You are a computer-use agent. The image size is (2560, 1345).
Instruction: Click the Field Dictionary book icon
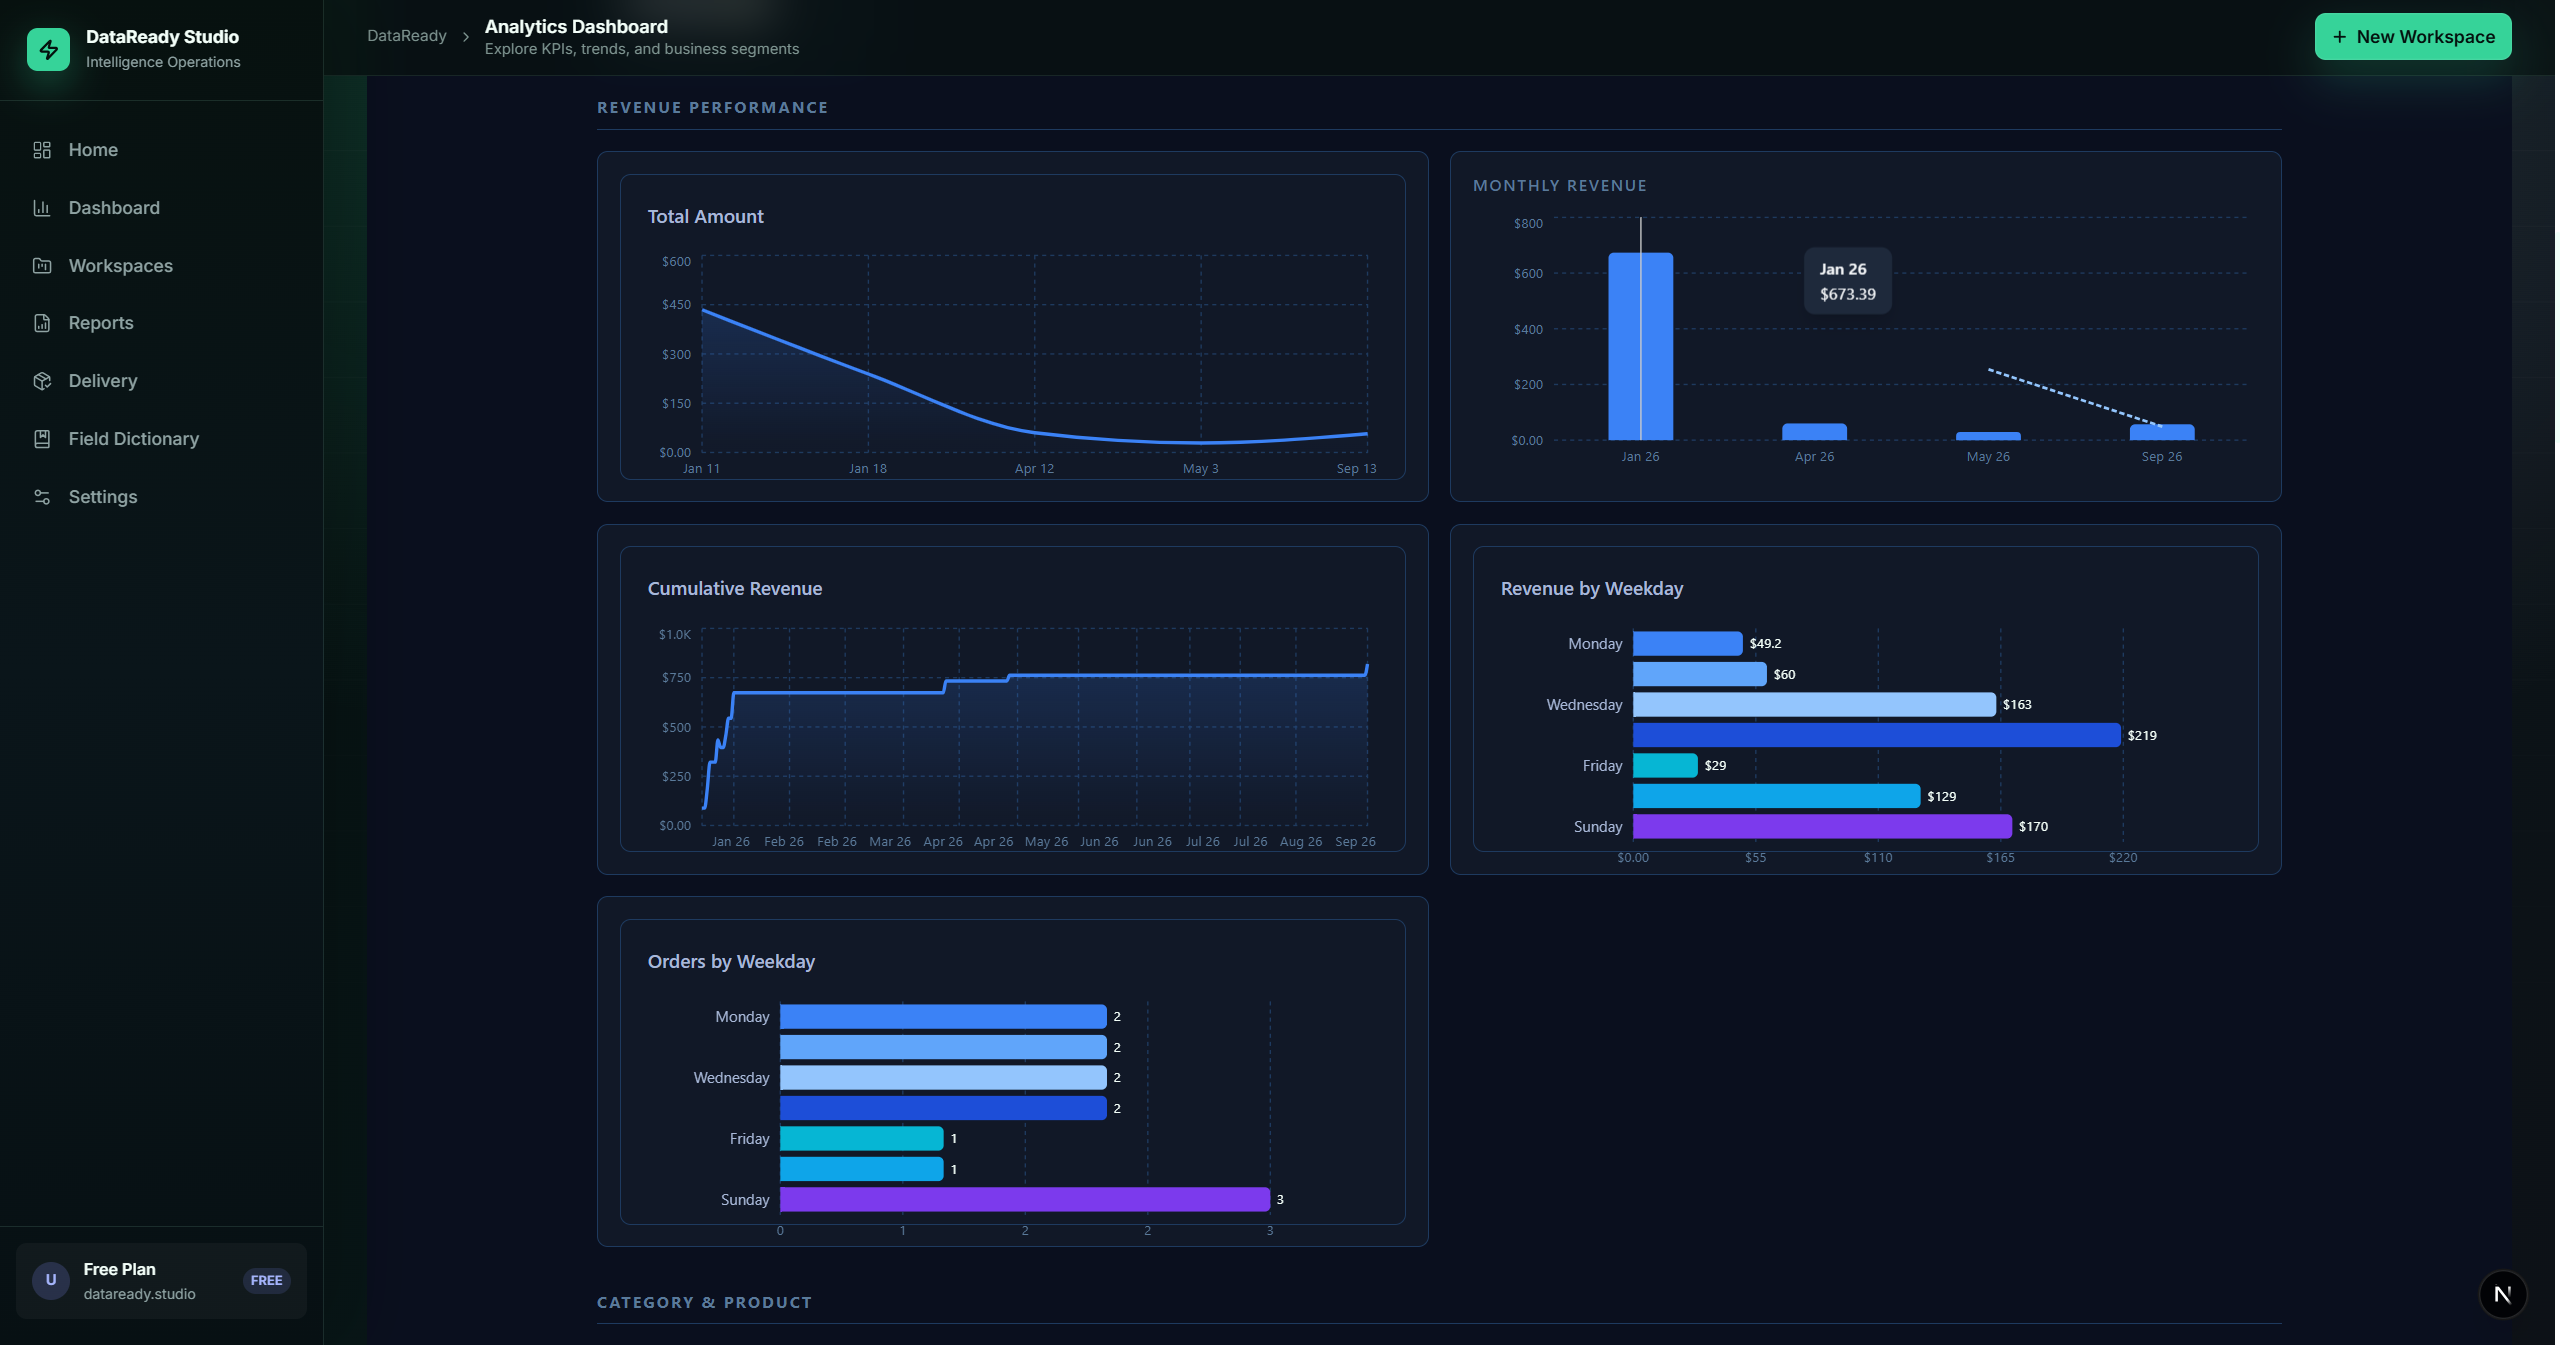click(42, 439)
